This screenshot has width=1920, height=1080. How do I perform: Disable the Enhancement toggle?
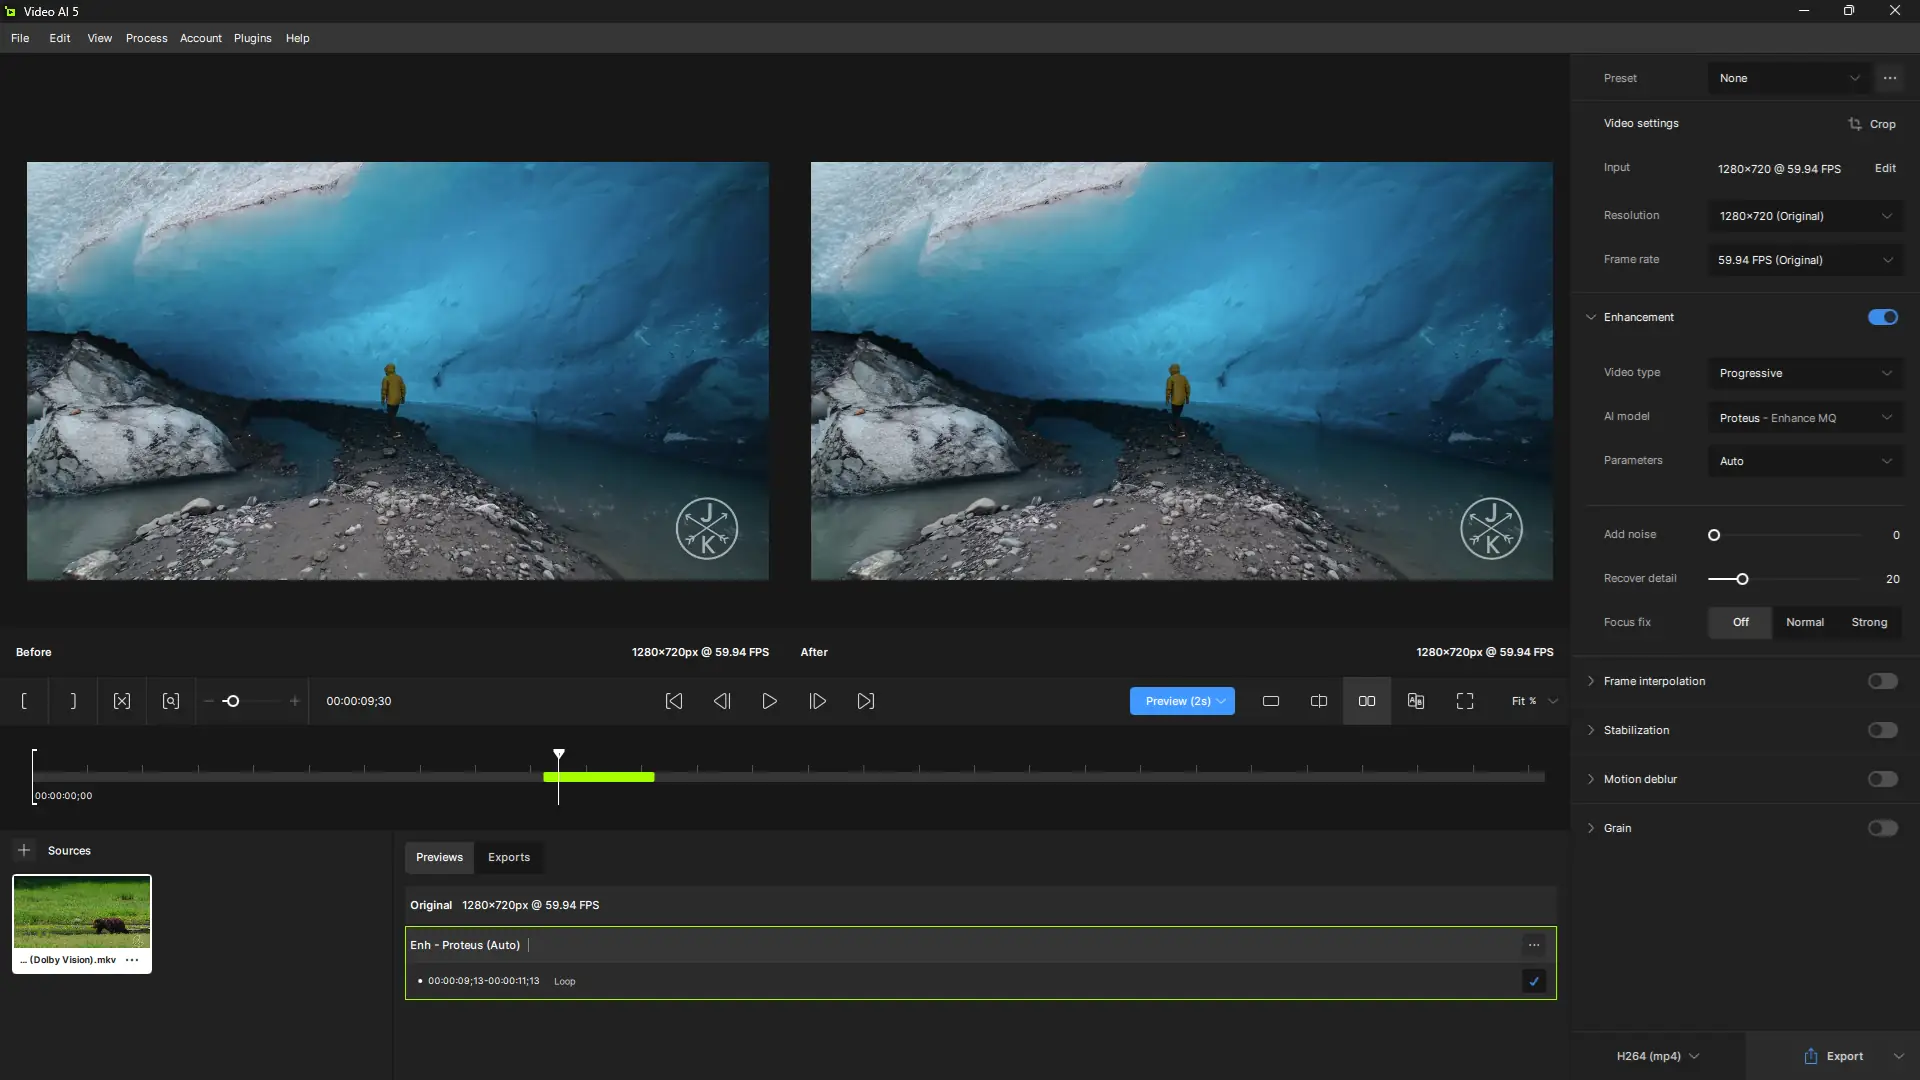[x=1882, y=317]
